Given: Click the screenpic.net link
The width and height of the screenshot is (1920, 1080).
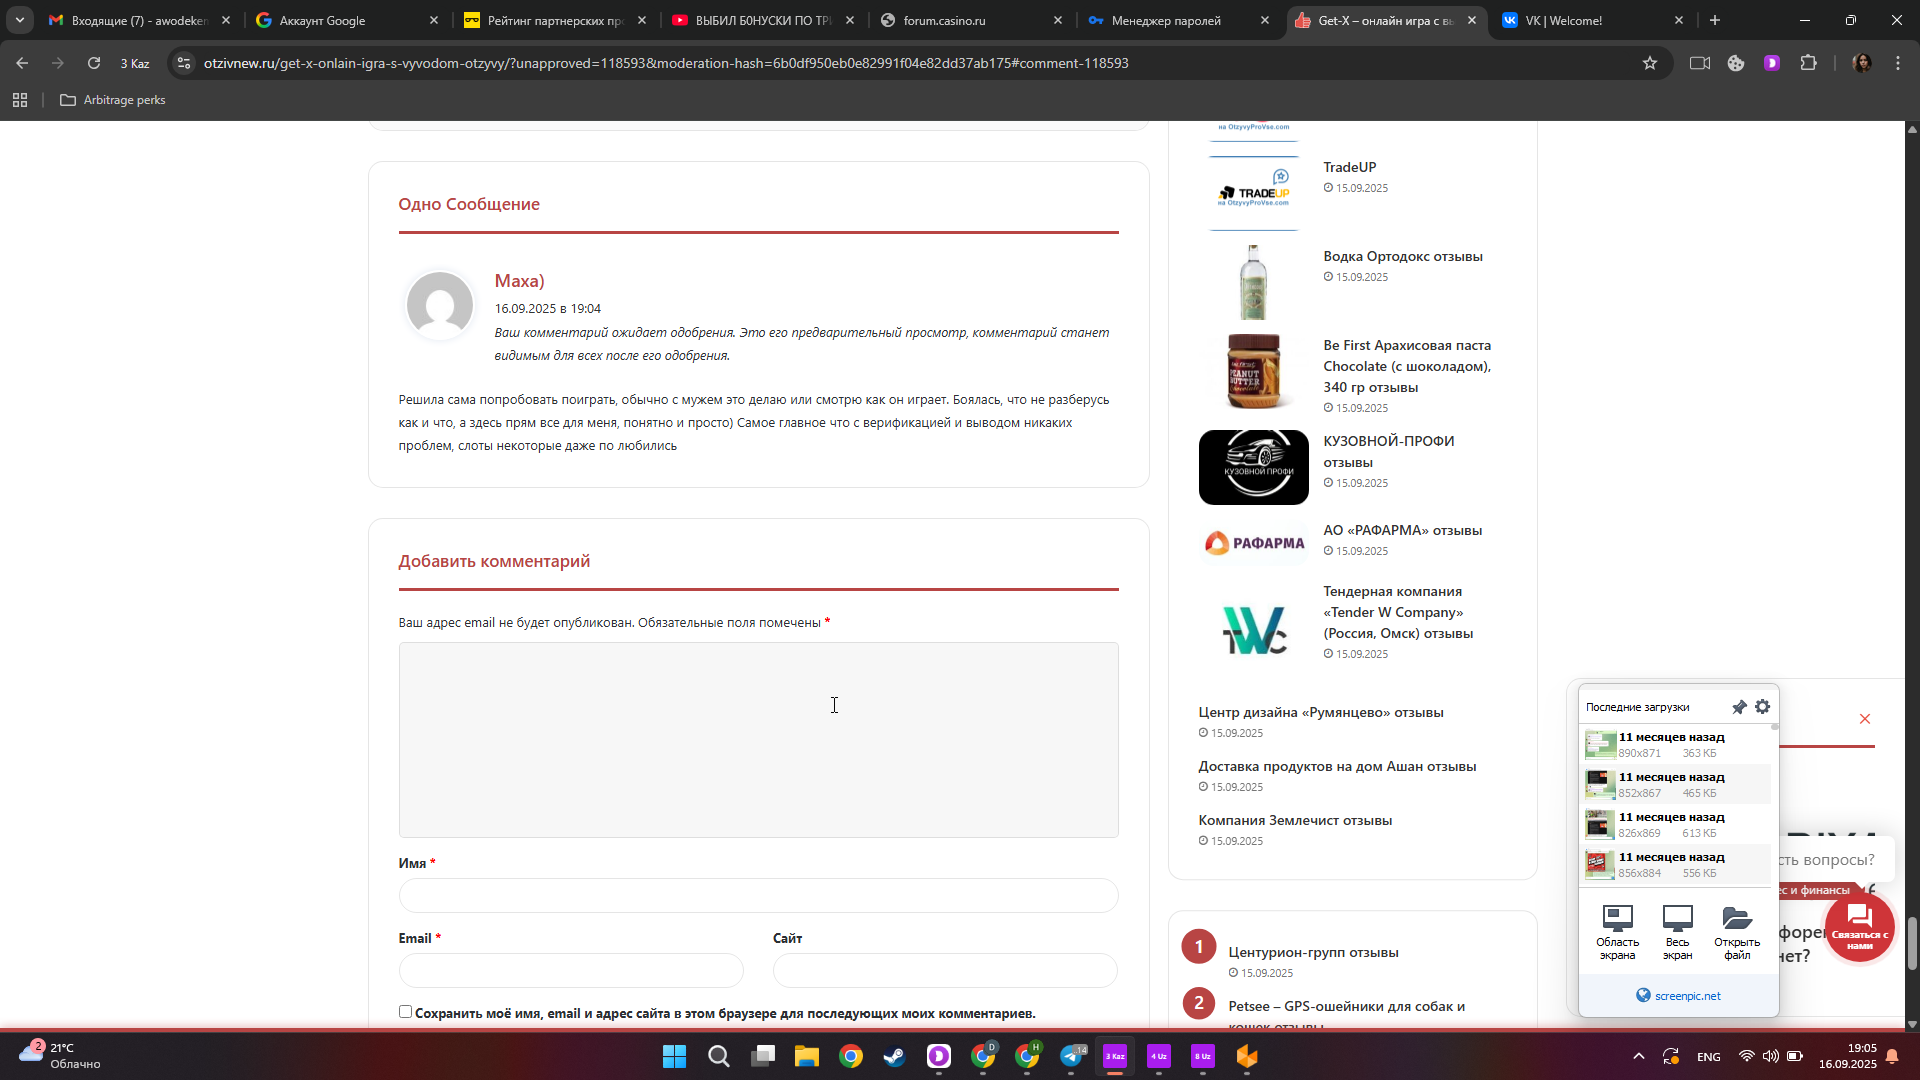Looking at the screenshot, I should point(1687,995).
